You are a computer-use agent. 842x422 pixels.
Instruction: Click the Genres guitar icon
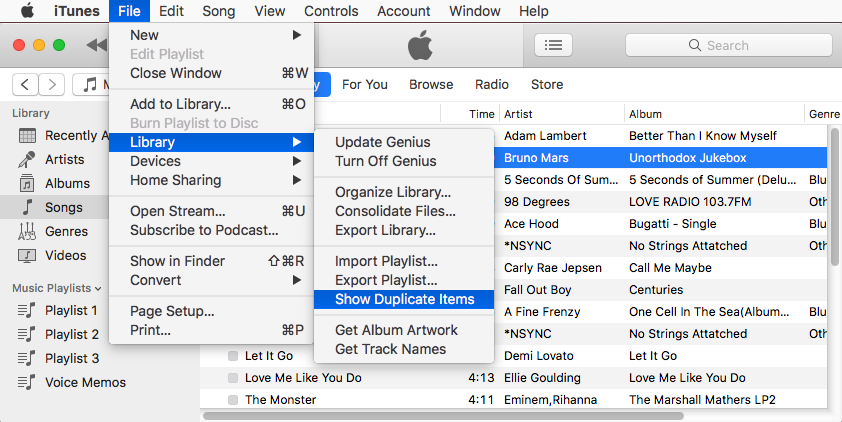(28, 232)
